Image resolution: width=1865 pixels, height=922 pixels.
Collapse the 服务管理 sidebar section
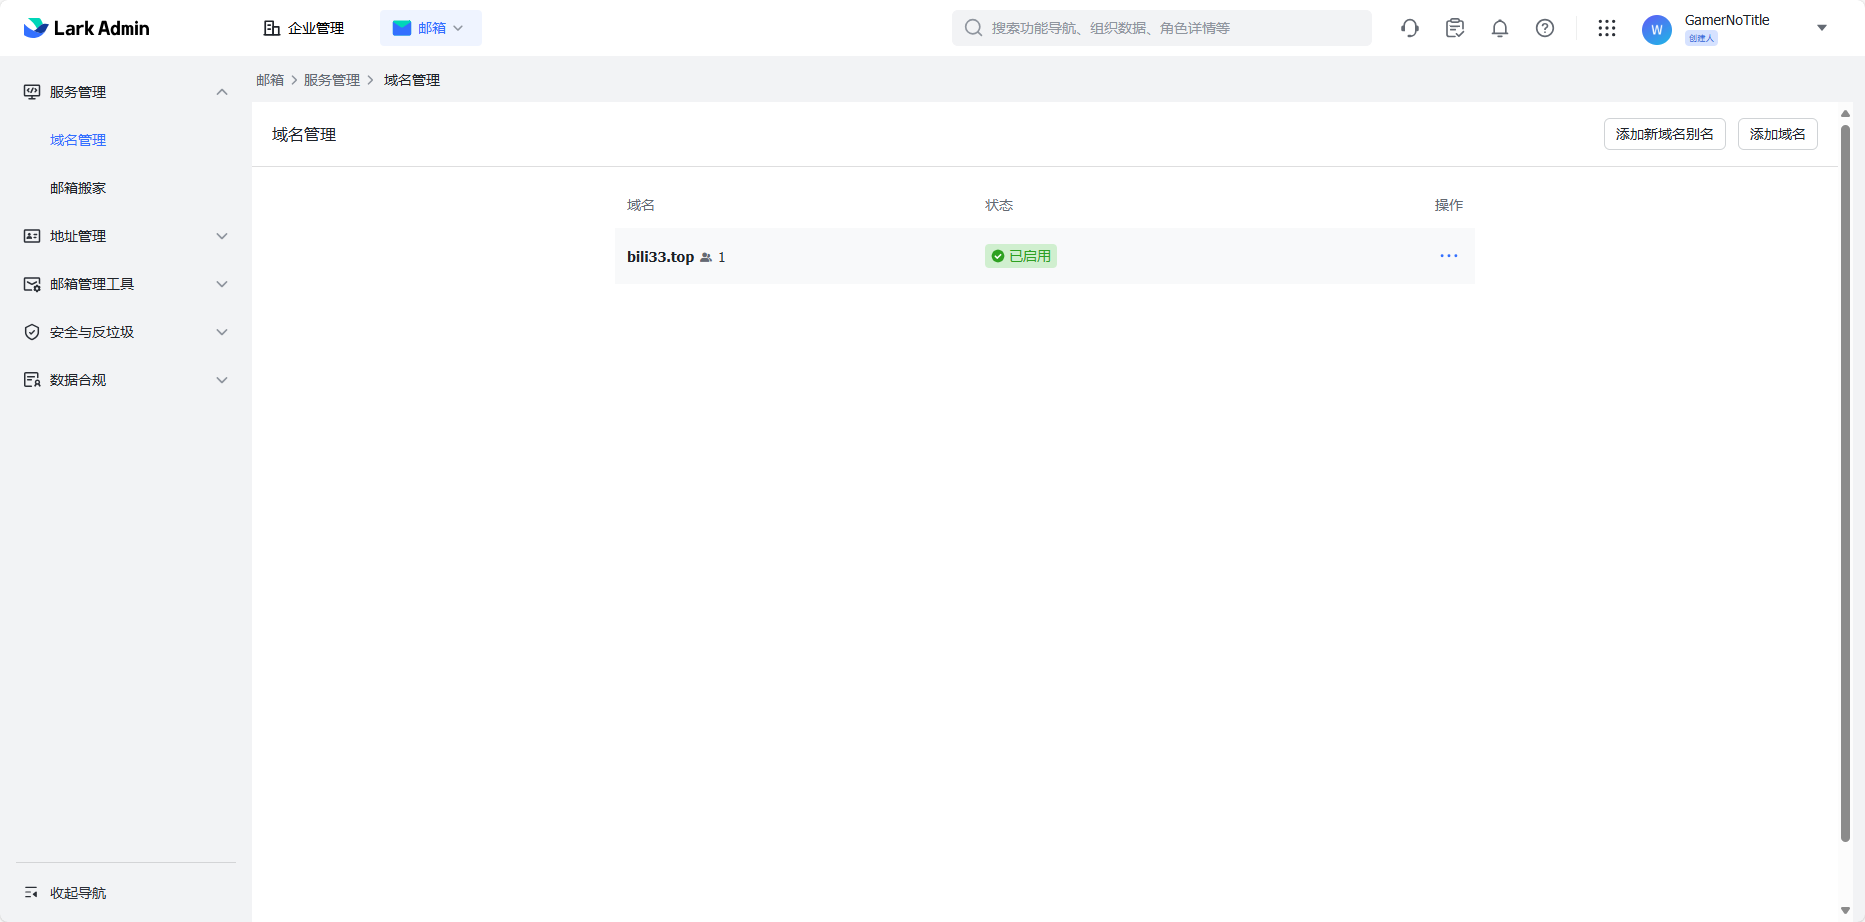[222, 92]
